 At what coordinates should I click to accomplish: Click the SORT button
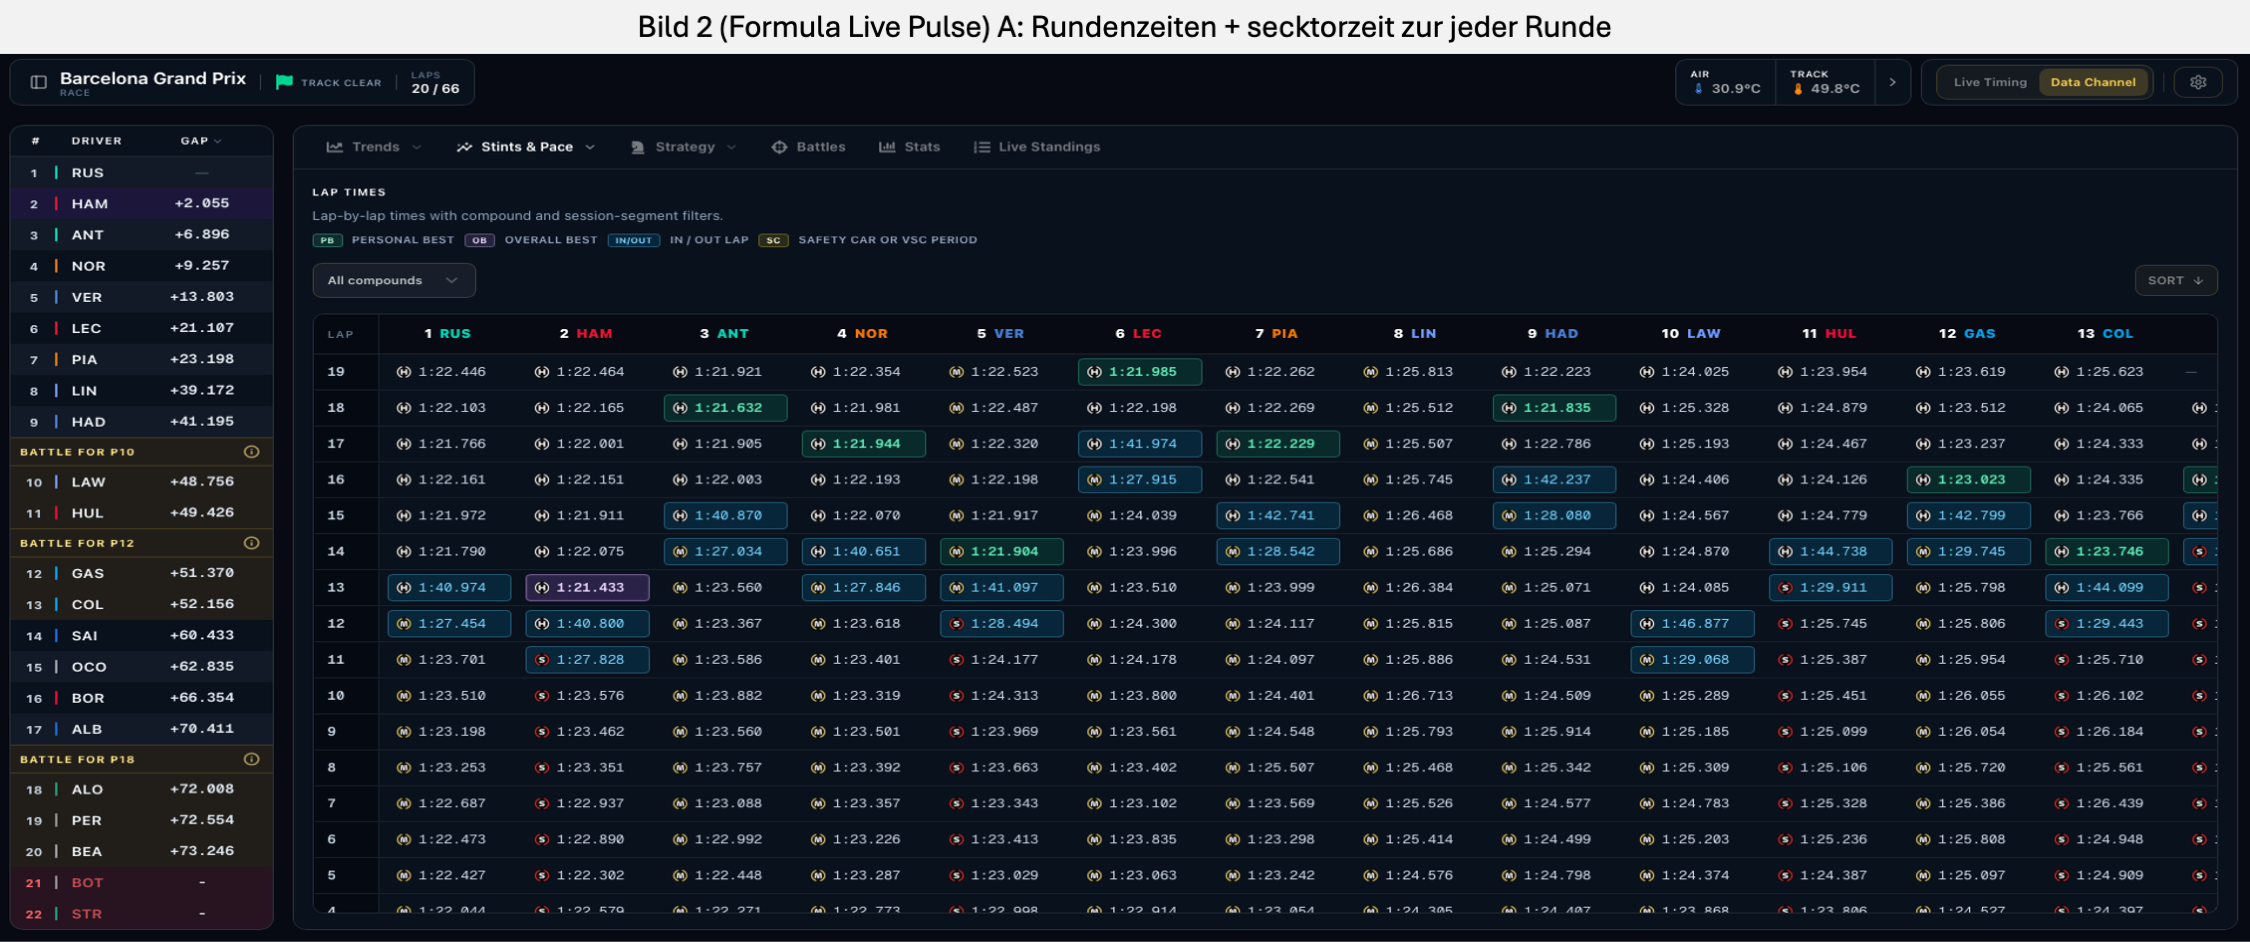pos(2176,280)
